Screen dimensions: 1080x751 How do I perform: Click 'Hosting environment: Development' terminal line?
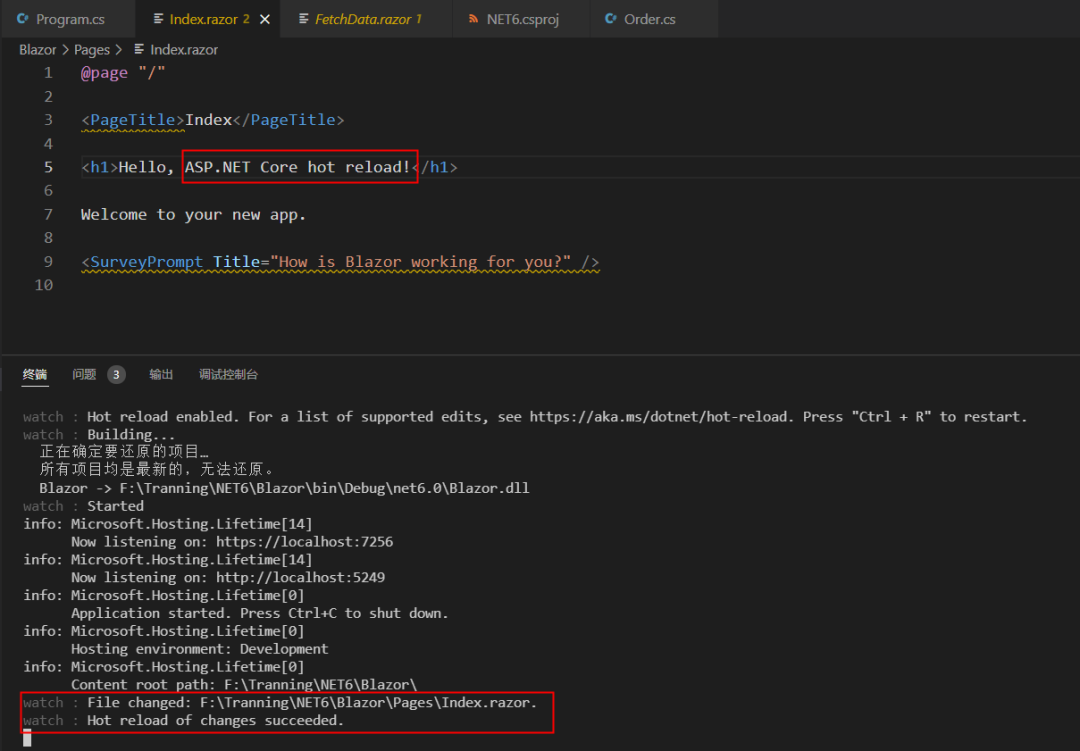click(x=200, y=649)
